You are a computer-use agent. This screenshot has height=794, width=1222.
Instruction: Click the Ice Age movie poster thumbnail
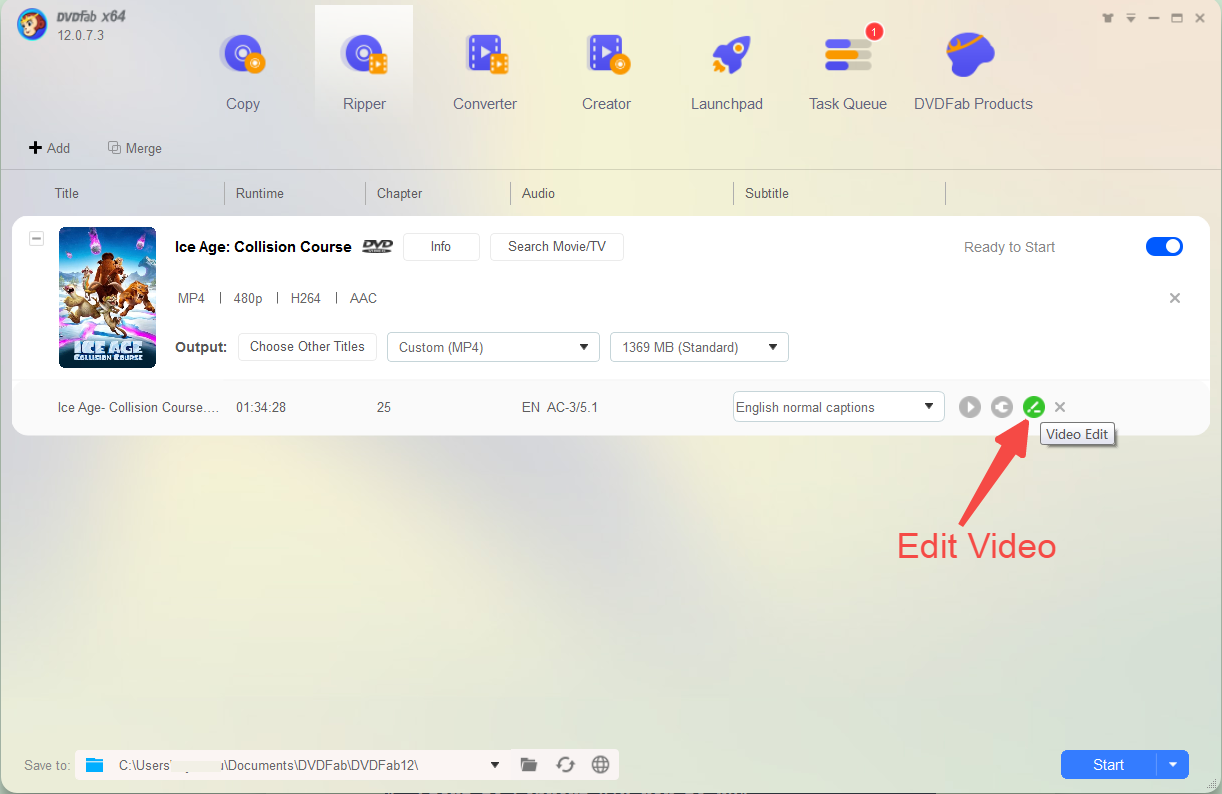click(x=108, y=297)
